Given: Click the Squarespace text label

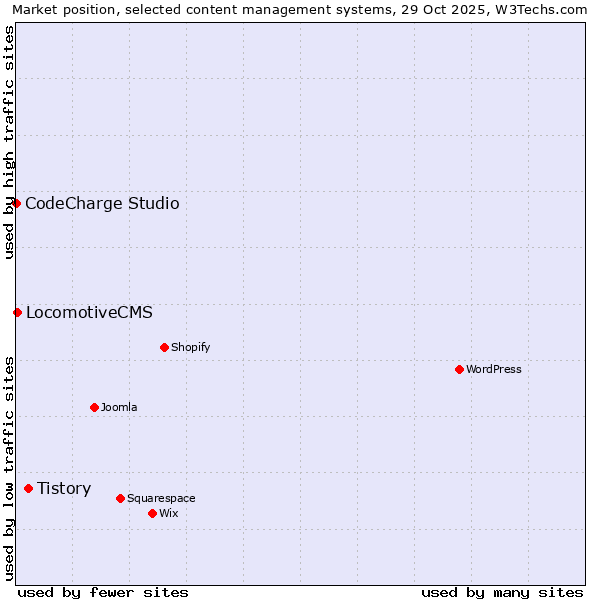Looking at the screenshot, I should [x=161, y=499].
